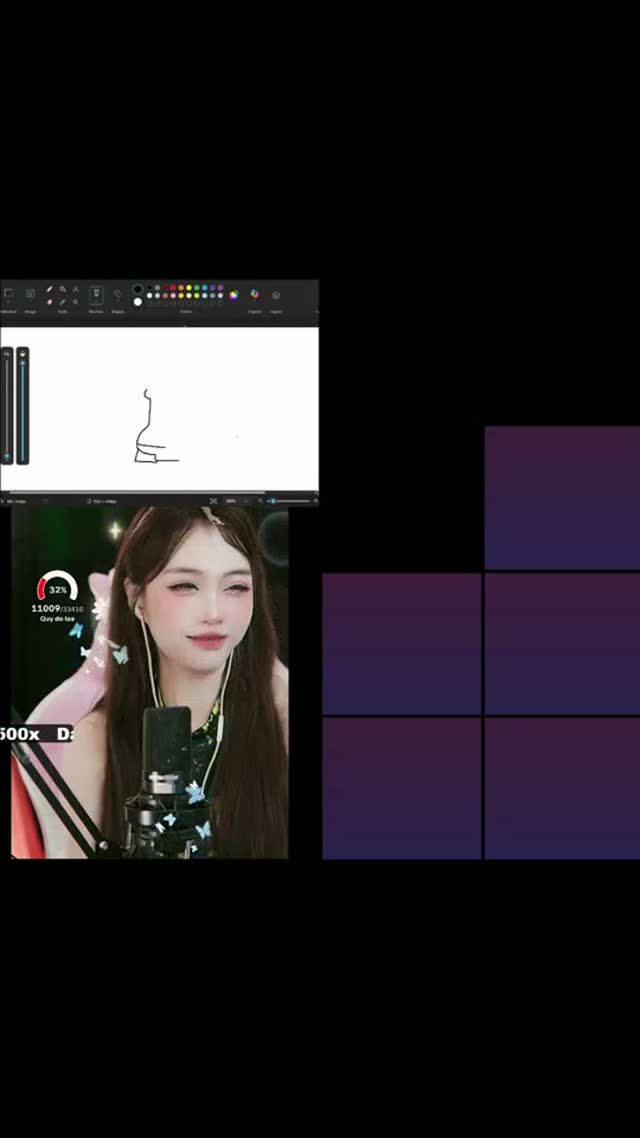The height and width of the screenshot is (1138, 640).
Task: Open the Copilot menu
Action: pyautogui.click(x=255, y=294)
